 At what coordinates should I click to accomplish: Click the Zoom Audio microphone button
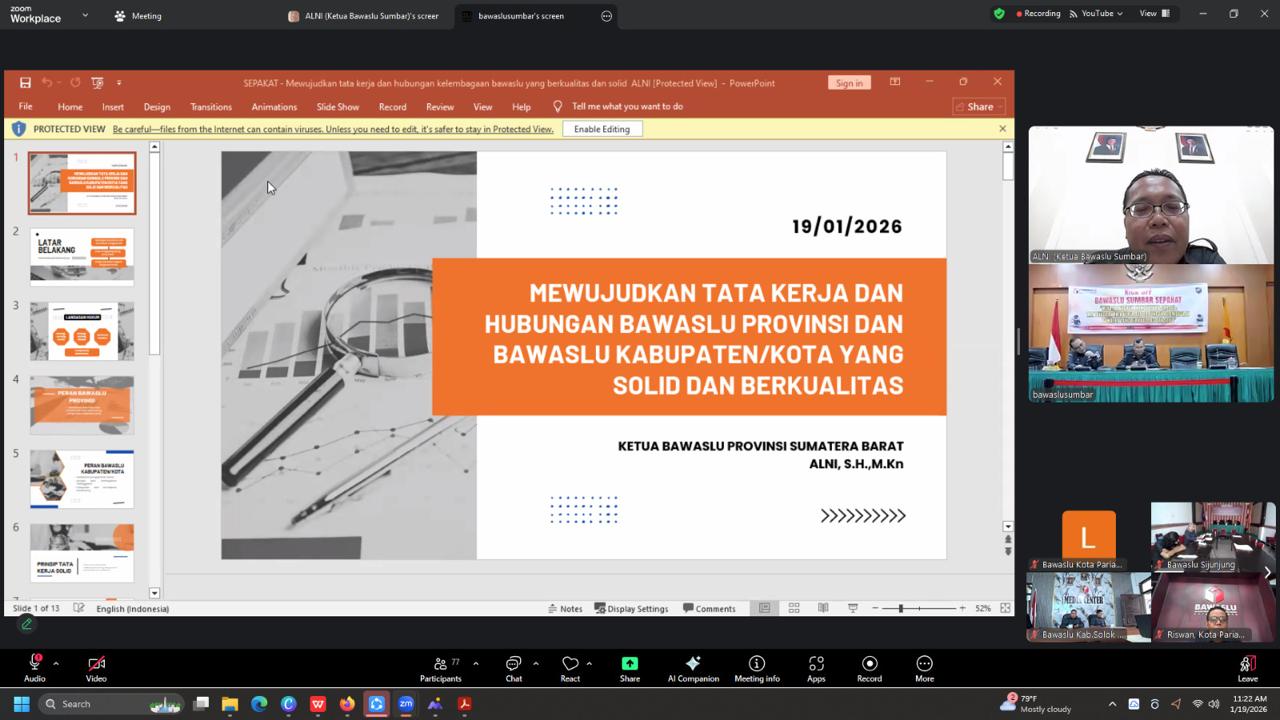pyautogui.click(x=35, y=668)
